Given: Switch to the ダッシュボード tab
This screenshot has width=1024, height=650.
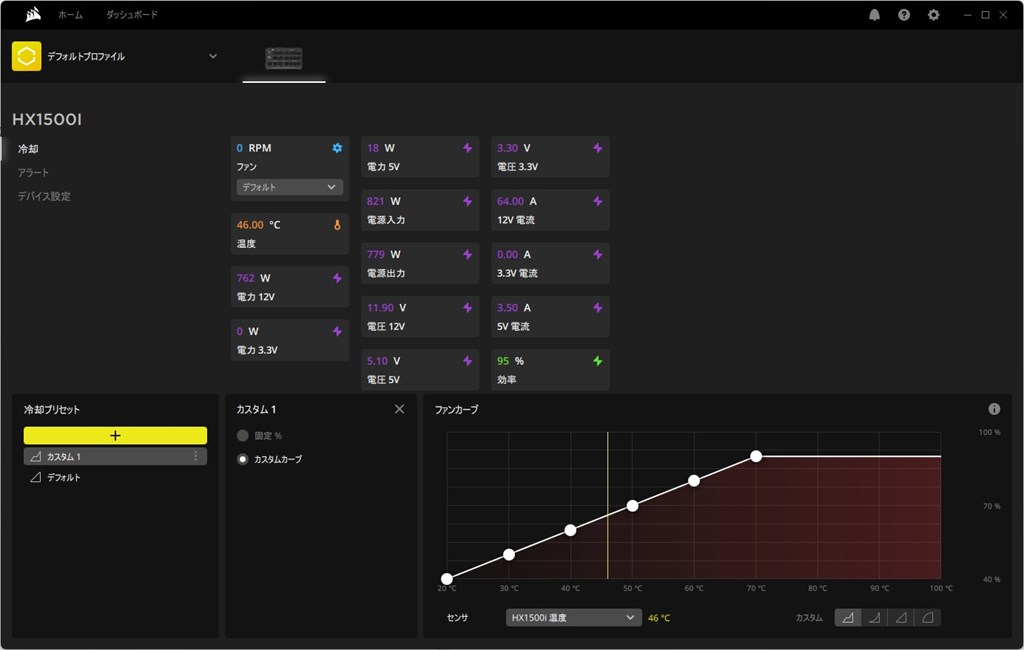Looking at the screenshot, I should [x=132, y=14].
